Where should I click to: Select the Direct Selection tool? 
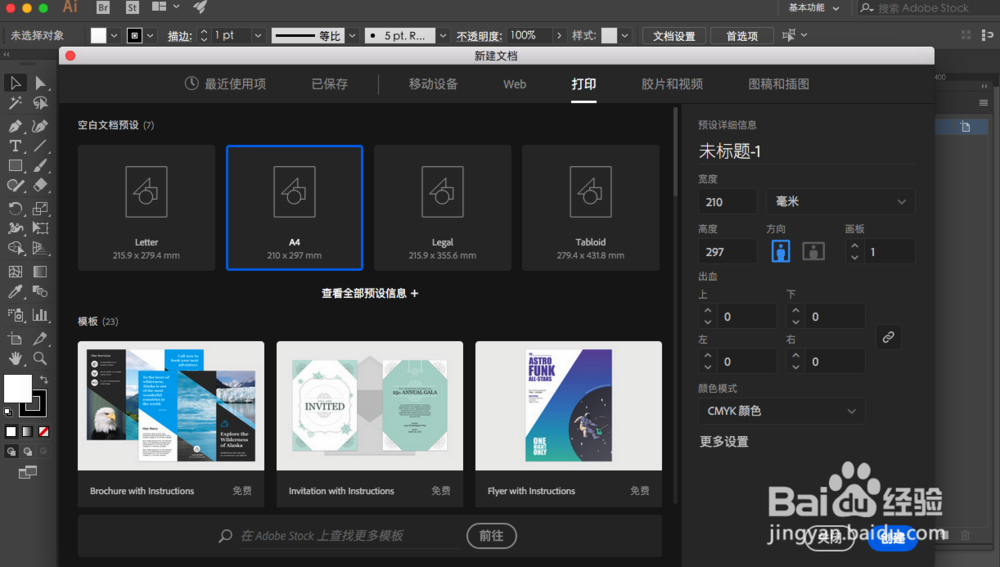click(40, 83)
